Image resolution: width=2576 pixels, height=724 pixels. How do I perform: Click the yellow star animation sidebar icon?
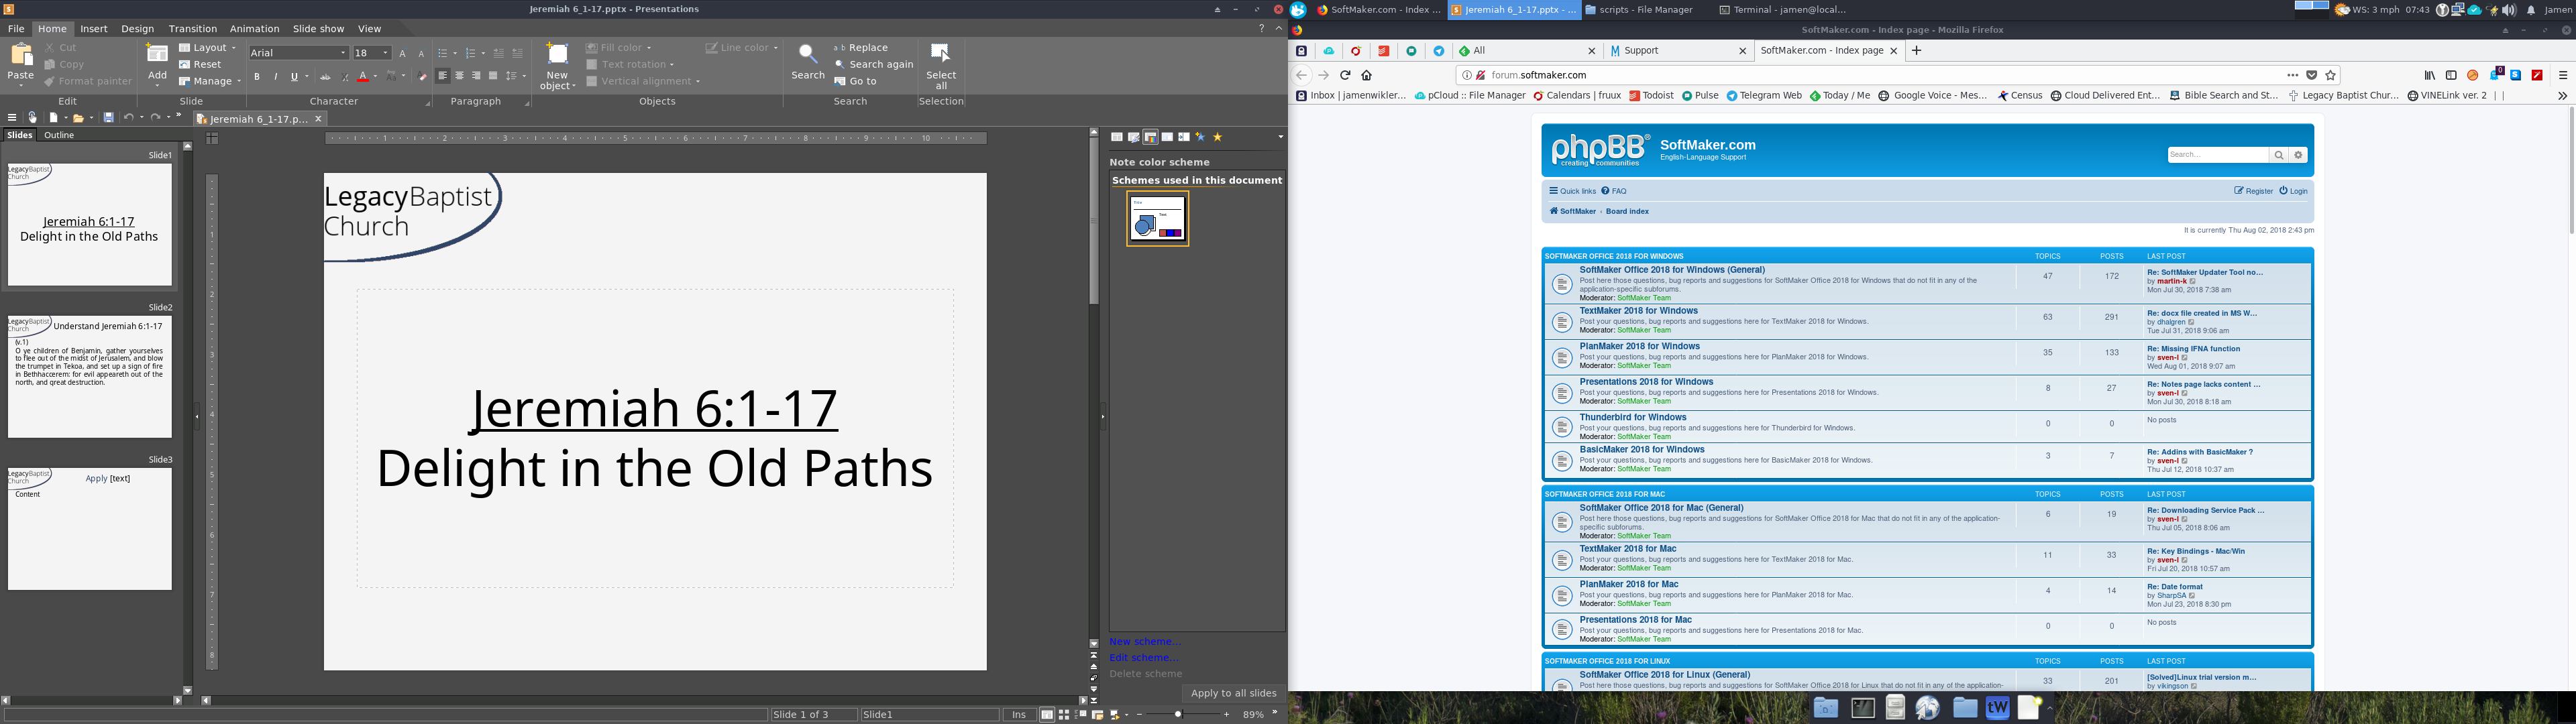pos(1217,137)
